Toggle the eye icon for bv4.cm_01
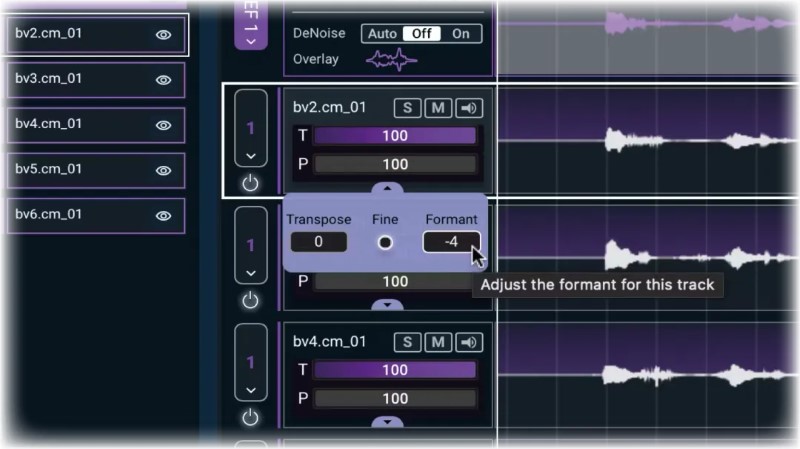This screenshot has width=800, height=449. pos(163,125)
